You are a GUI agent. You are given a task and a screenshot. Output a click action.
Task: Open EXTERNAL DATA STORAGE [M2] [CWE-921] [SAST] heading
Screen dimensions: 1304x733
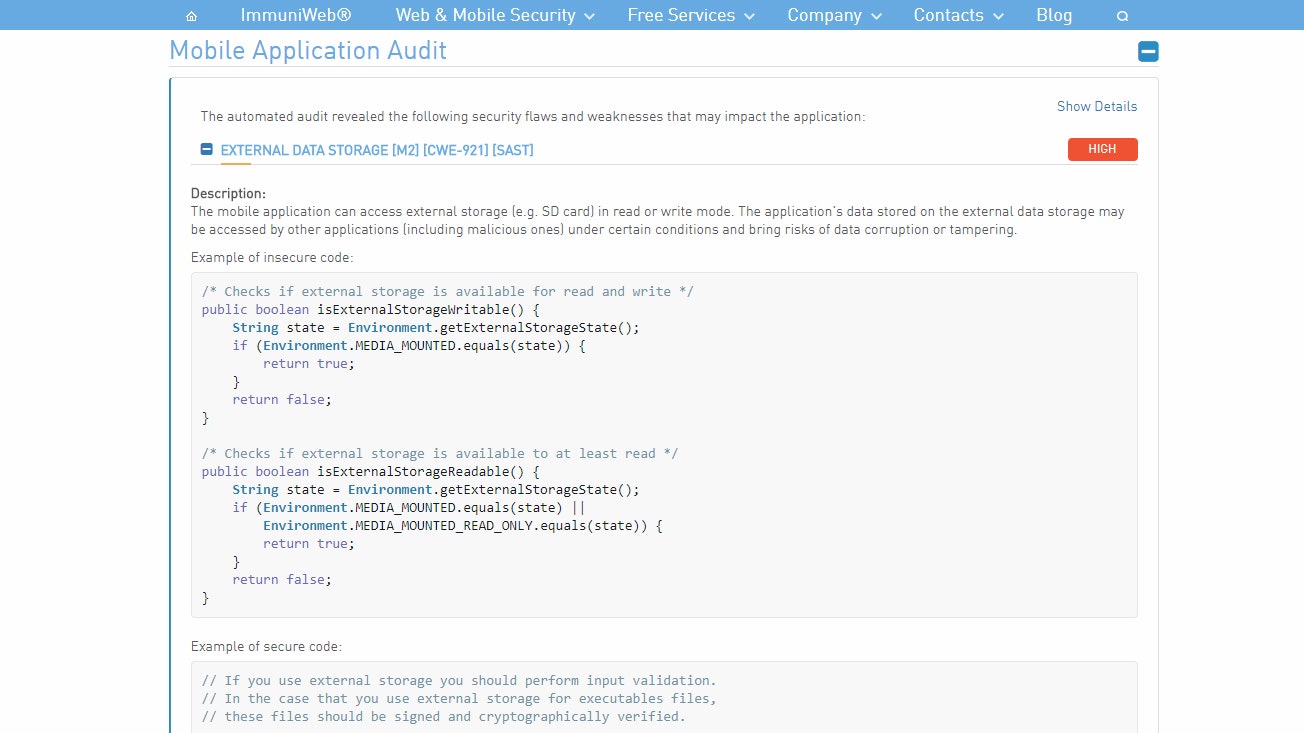[377, 150]
